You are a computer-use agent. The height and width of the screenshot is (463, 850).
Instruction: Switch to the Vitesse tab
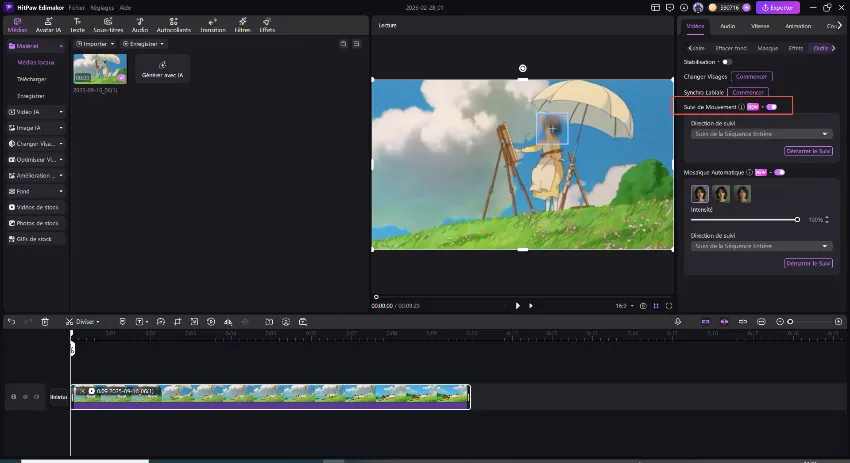coord(760,26)
